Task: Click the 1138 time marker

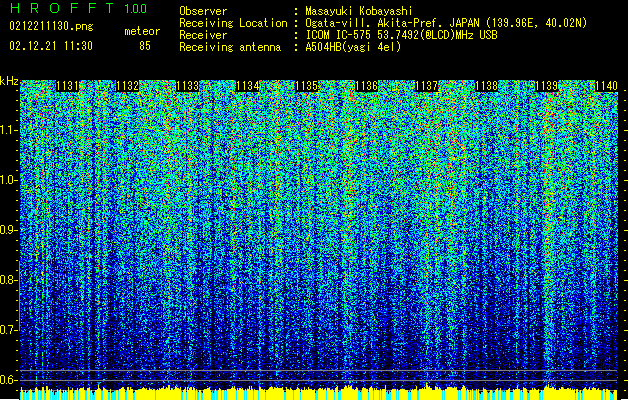Action: 486,86
